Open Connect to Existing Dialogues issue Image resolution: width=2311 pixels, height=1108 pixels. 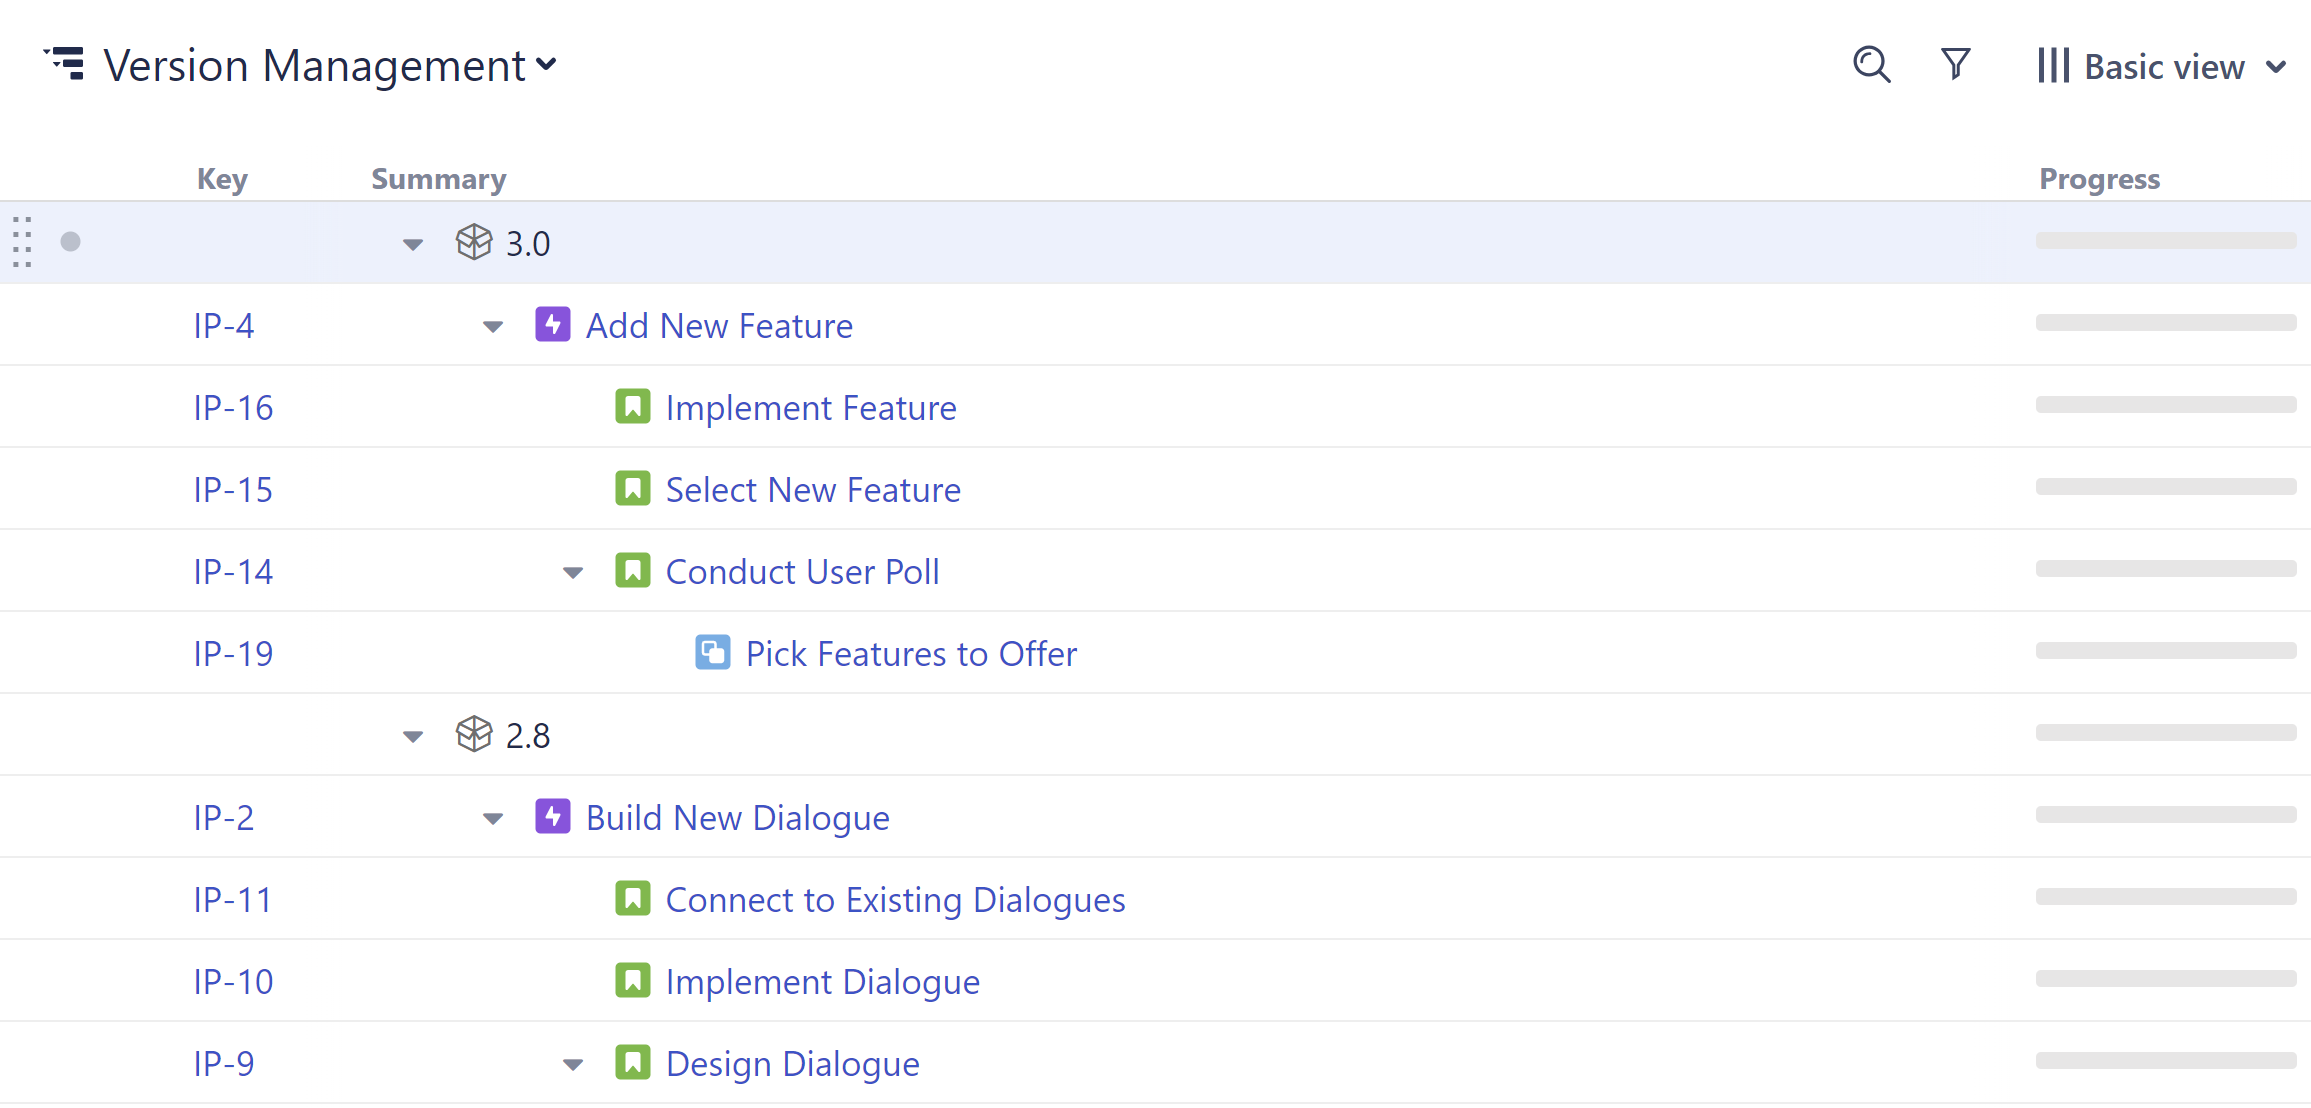click(895, 900)
